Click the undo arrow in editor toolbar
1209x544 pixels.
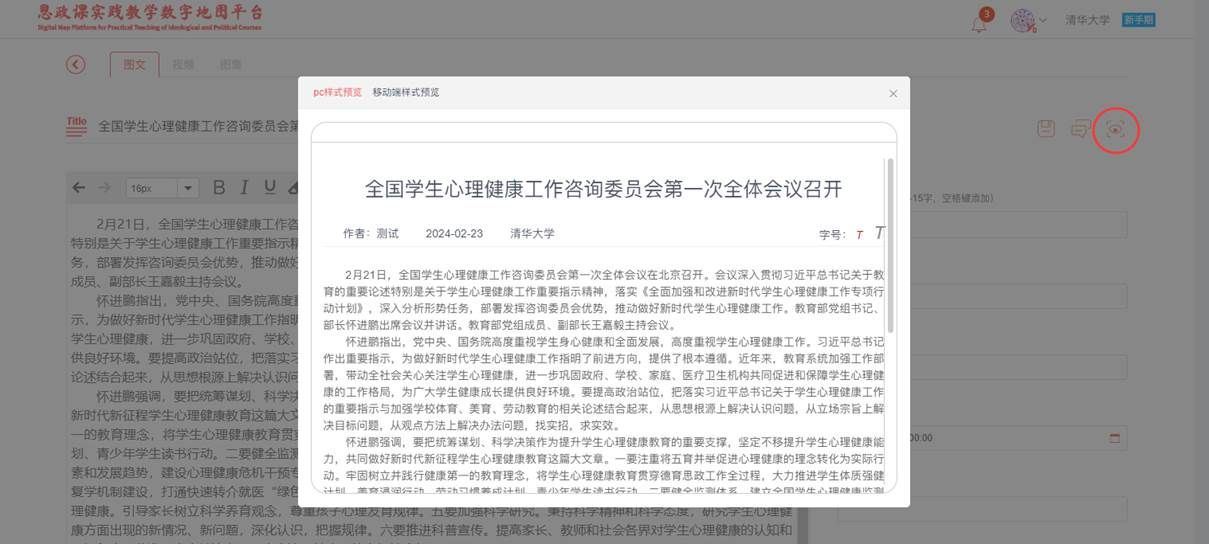coord(80,188)
